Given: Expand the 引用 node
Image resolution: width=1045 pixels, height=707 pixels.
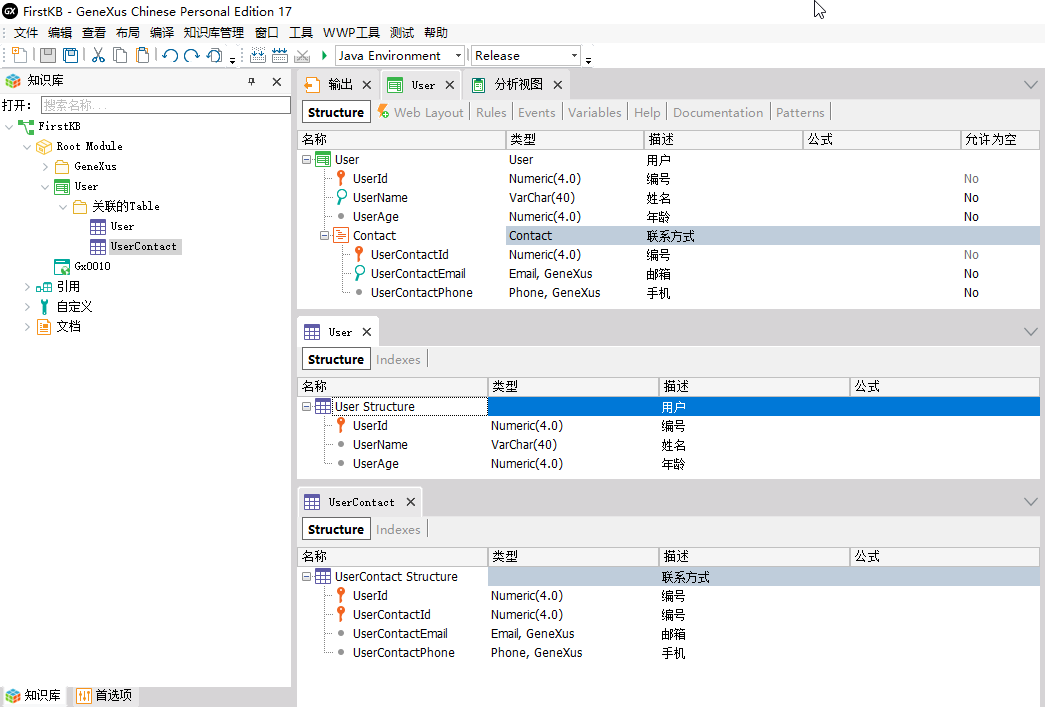Looking at the screenshot, I should point(27,287).
